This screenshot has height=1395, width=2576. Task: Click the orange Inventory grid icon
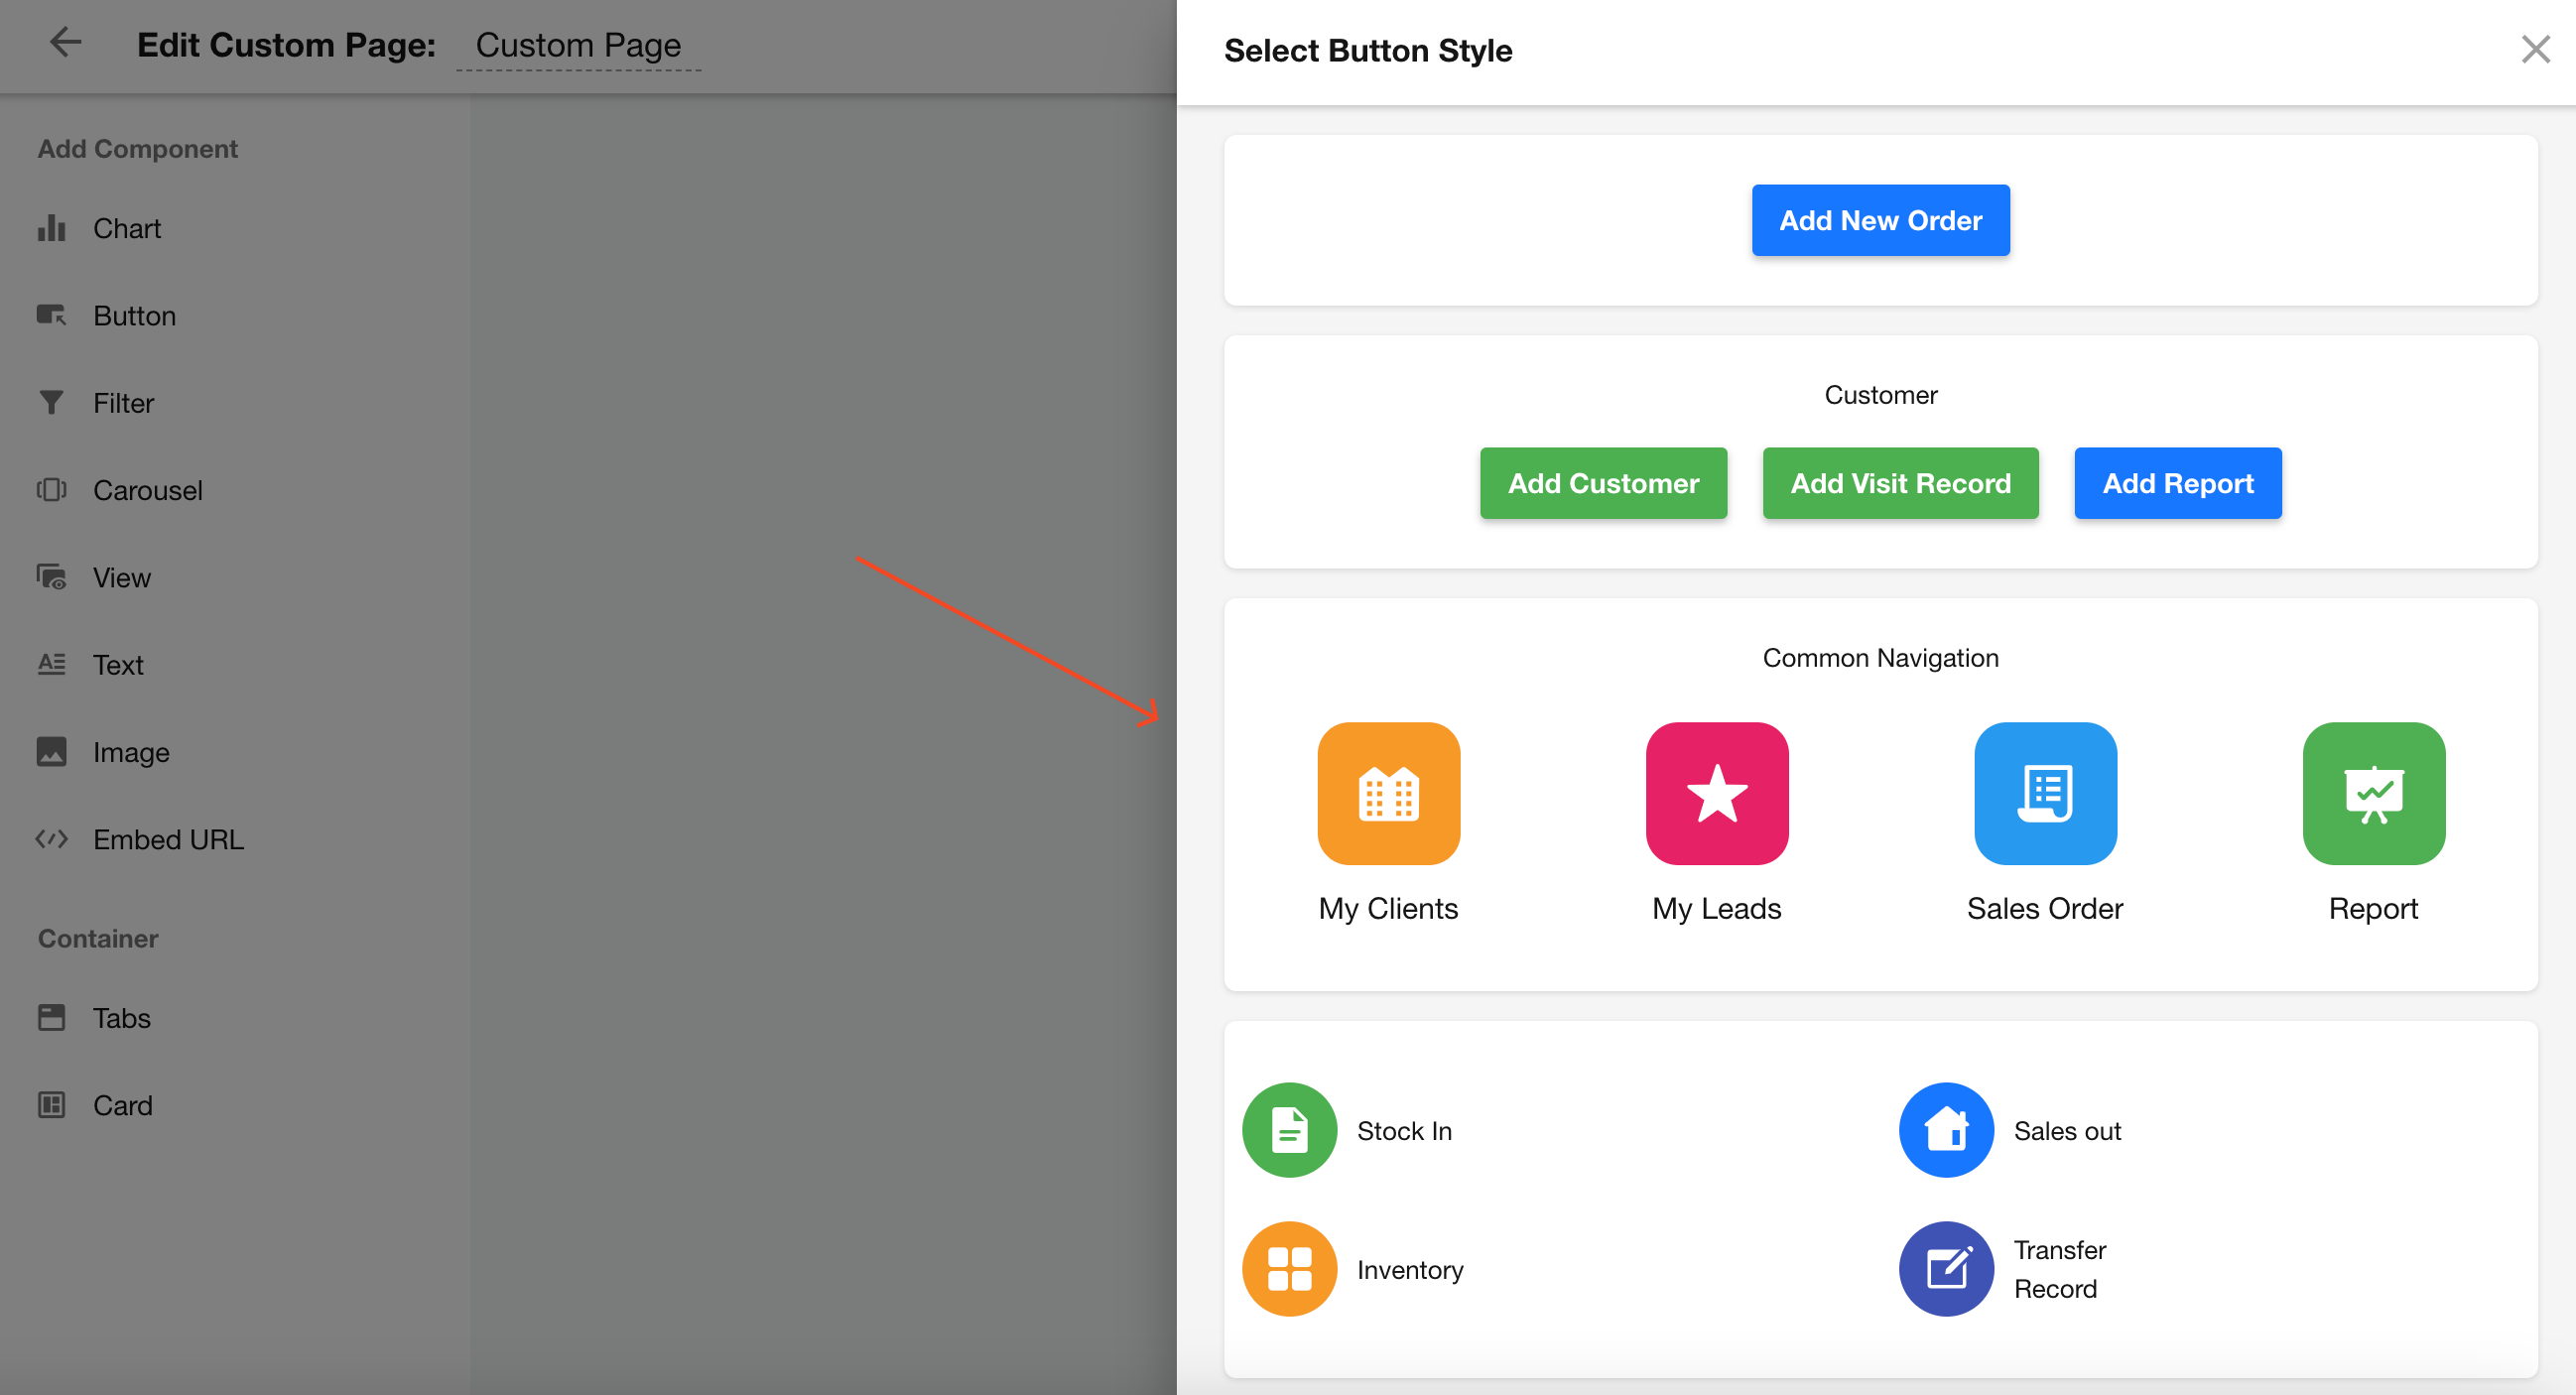coord(1289,1268)
